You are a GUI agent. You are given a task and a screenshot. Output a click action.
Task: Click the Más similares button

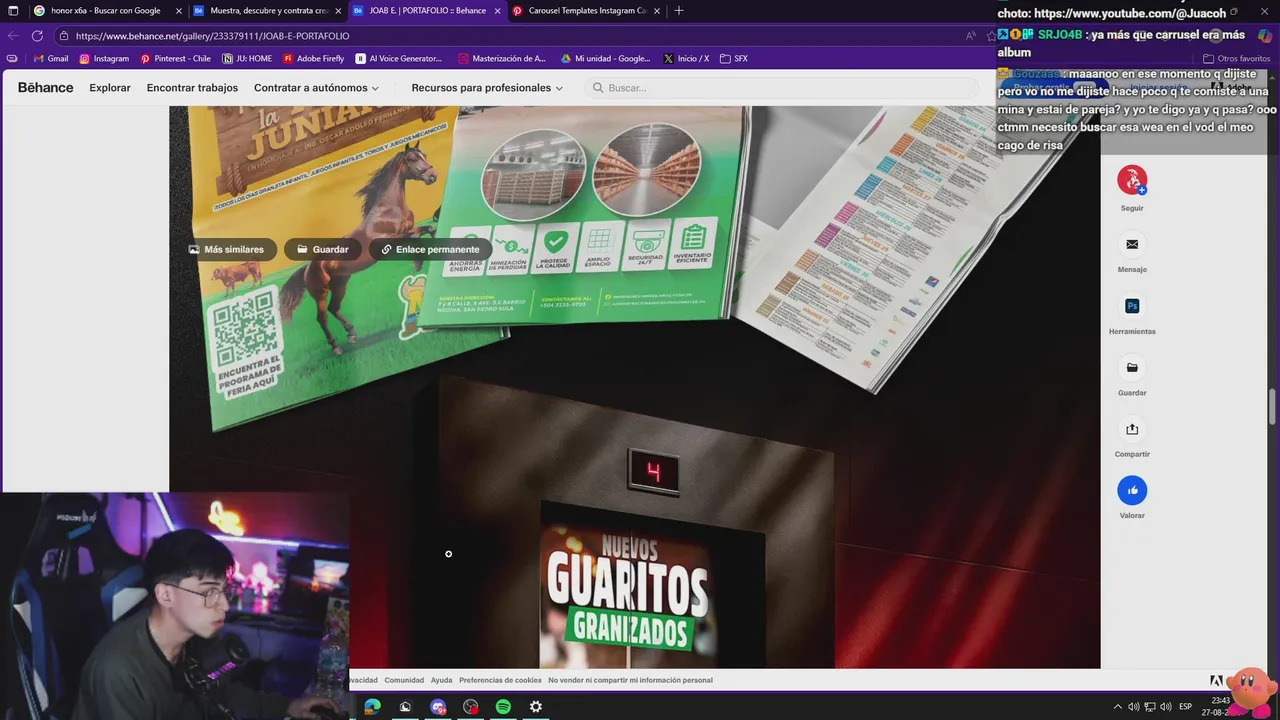point(226,249)
